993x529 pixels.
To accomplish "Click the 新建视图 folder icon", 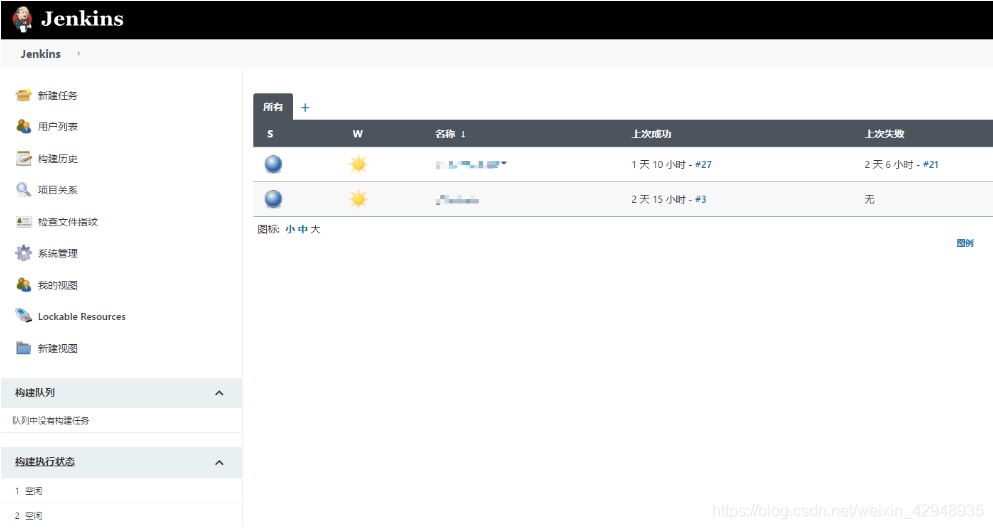I will point(23,348).
